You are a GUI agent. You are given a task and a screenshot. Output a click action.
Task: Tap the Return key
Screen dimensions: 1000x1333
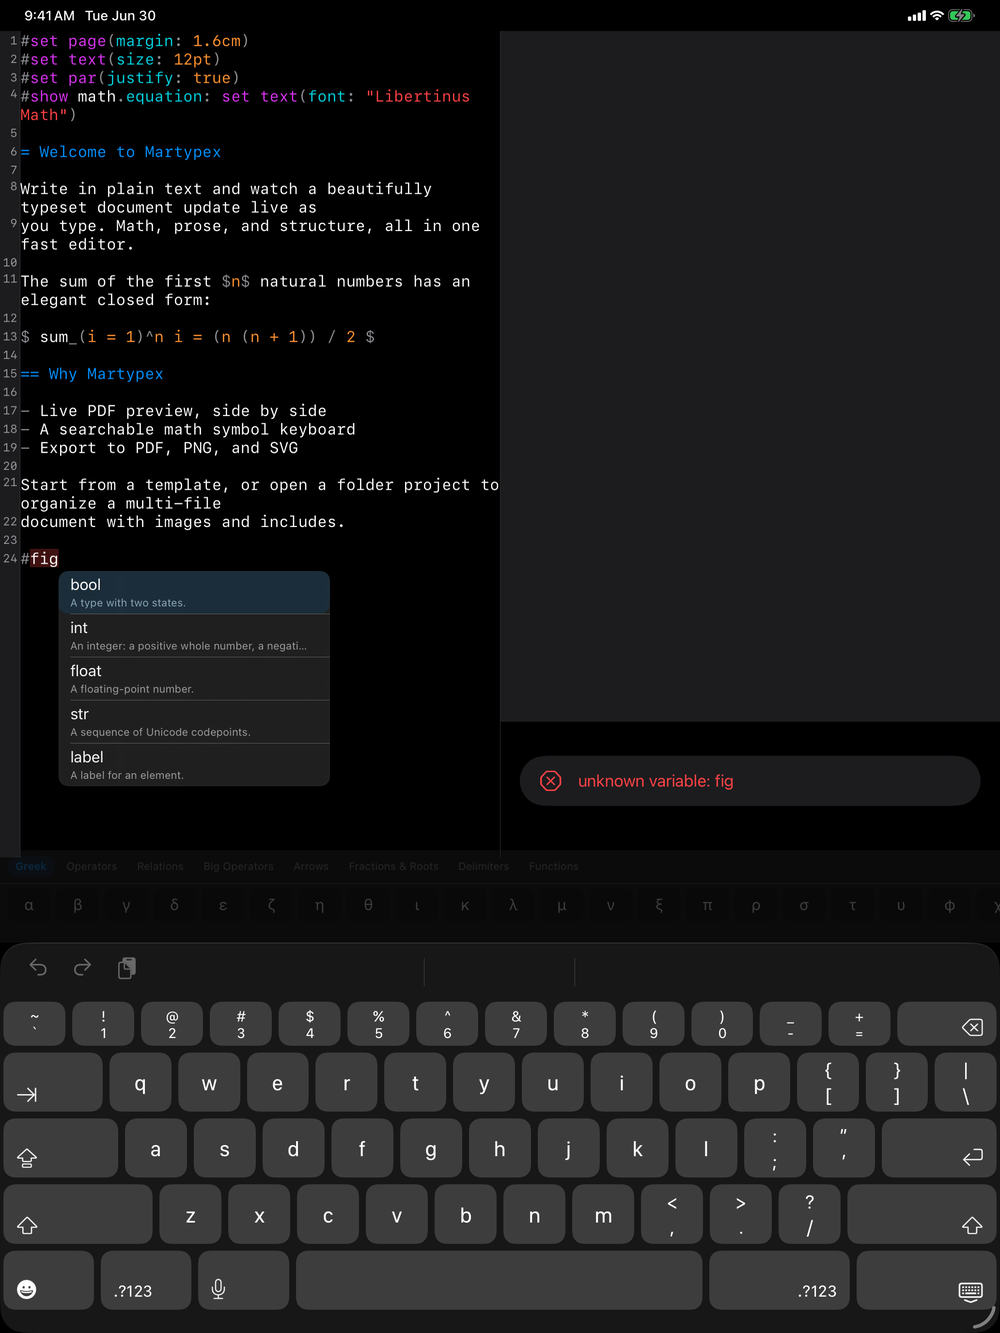[x=938, y=1149]
